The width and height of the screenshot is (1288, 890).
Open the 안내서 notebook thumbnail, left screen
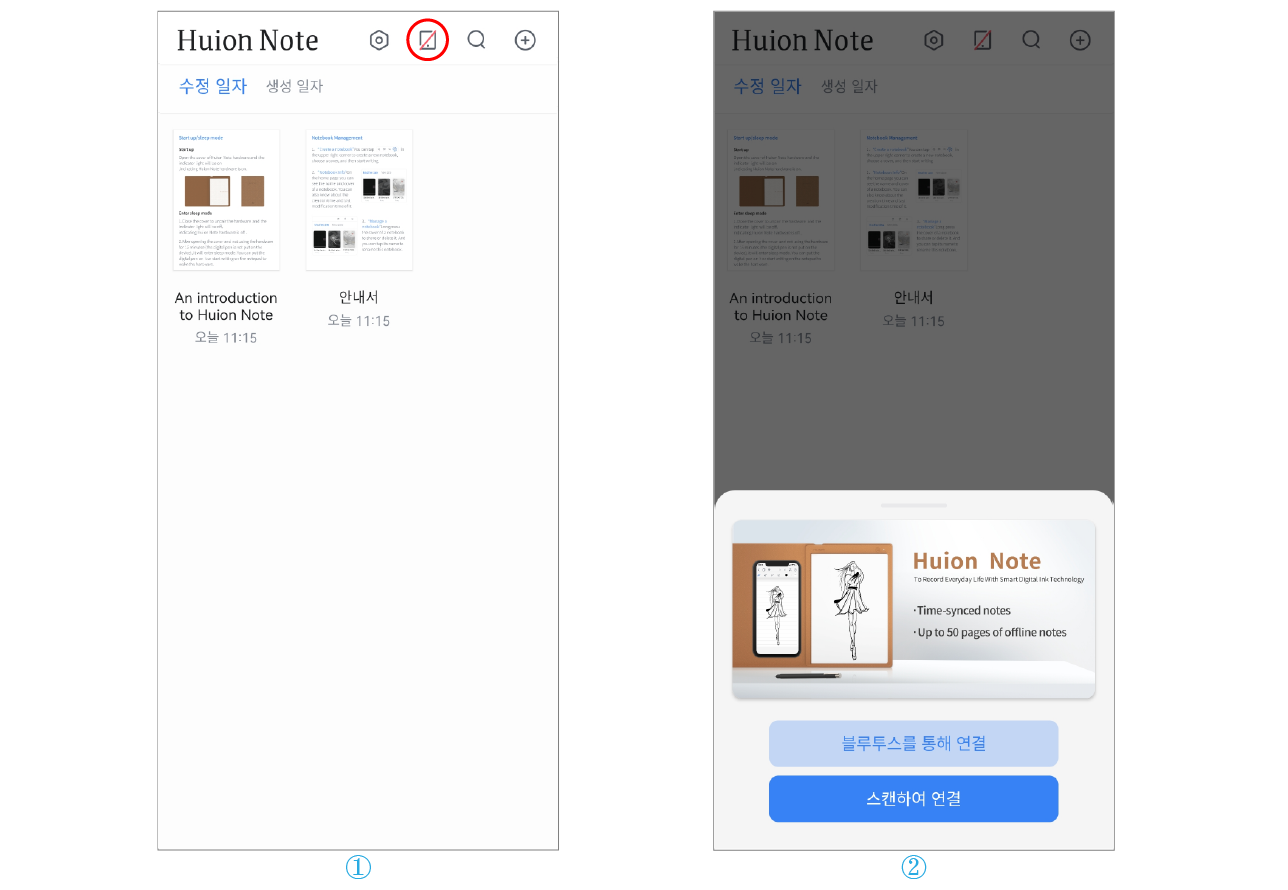pyautogui.click(x=359, y=199)
